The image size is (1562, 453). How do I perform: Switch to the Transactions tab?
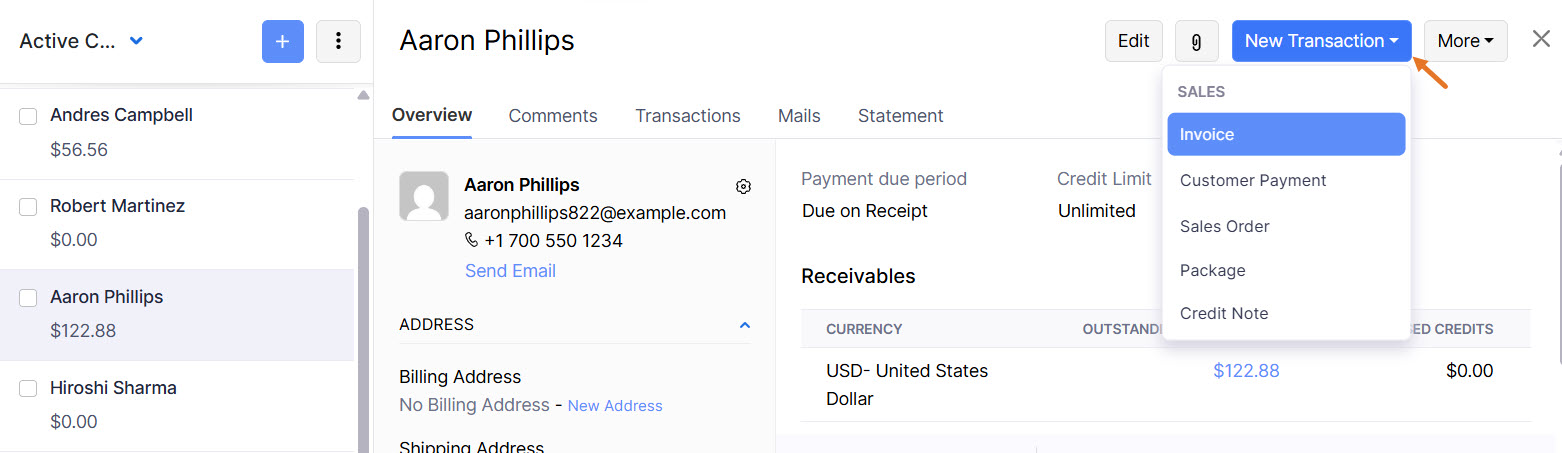click(x=687, y=116)
